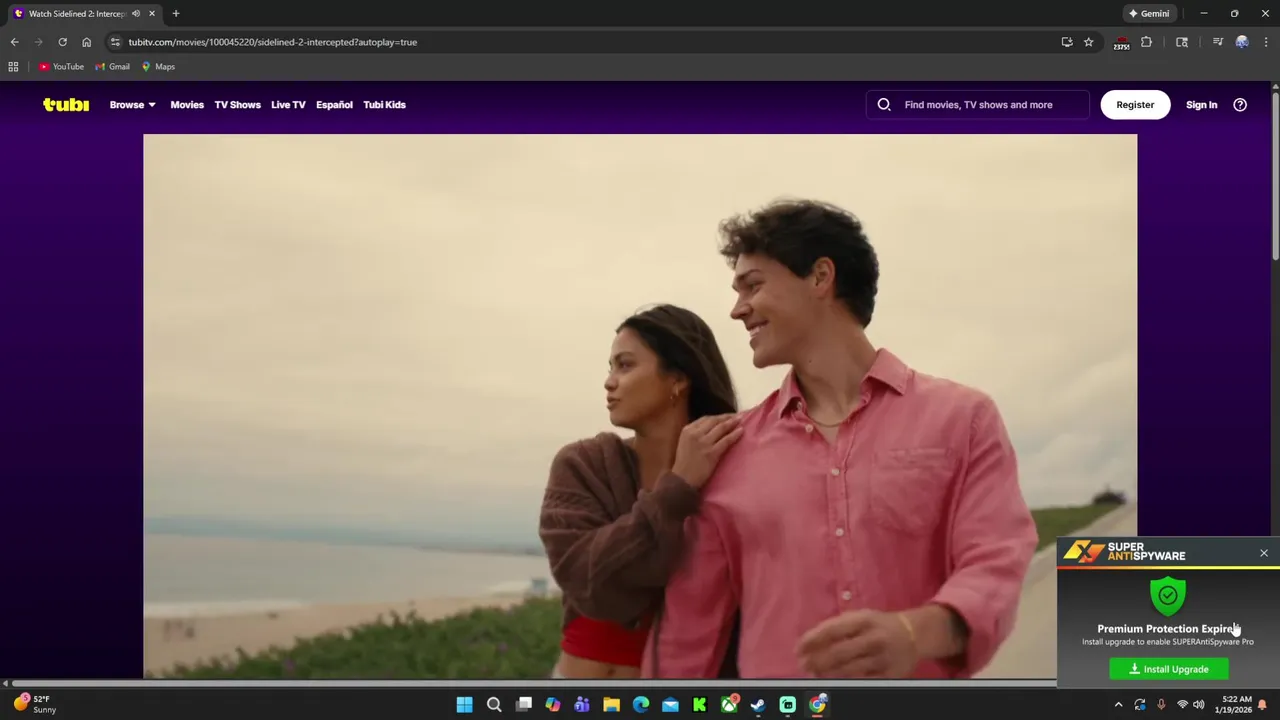1280x720 pixels.
Task: Close the Watch Sidelined 2 tab
Action: tap(152, 14)
